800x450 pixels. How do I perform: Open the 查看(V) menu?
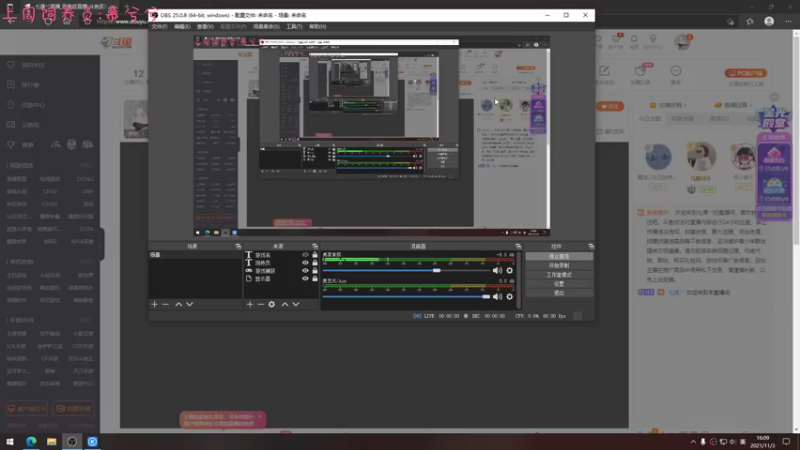coord(205,27)
